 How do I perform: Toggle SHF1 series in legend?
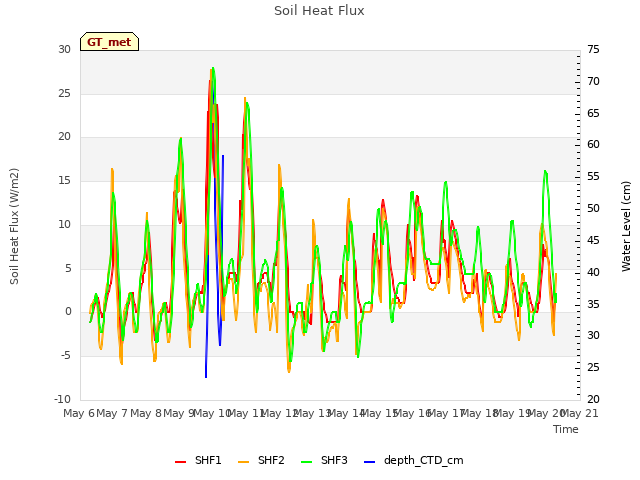click(x=198, y=460)
